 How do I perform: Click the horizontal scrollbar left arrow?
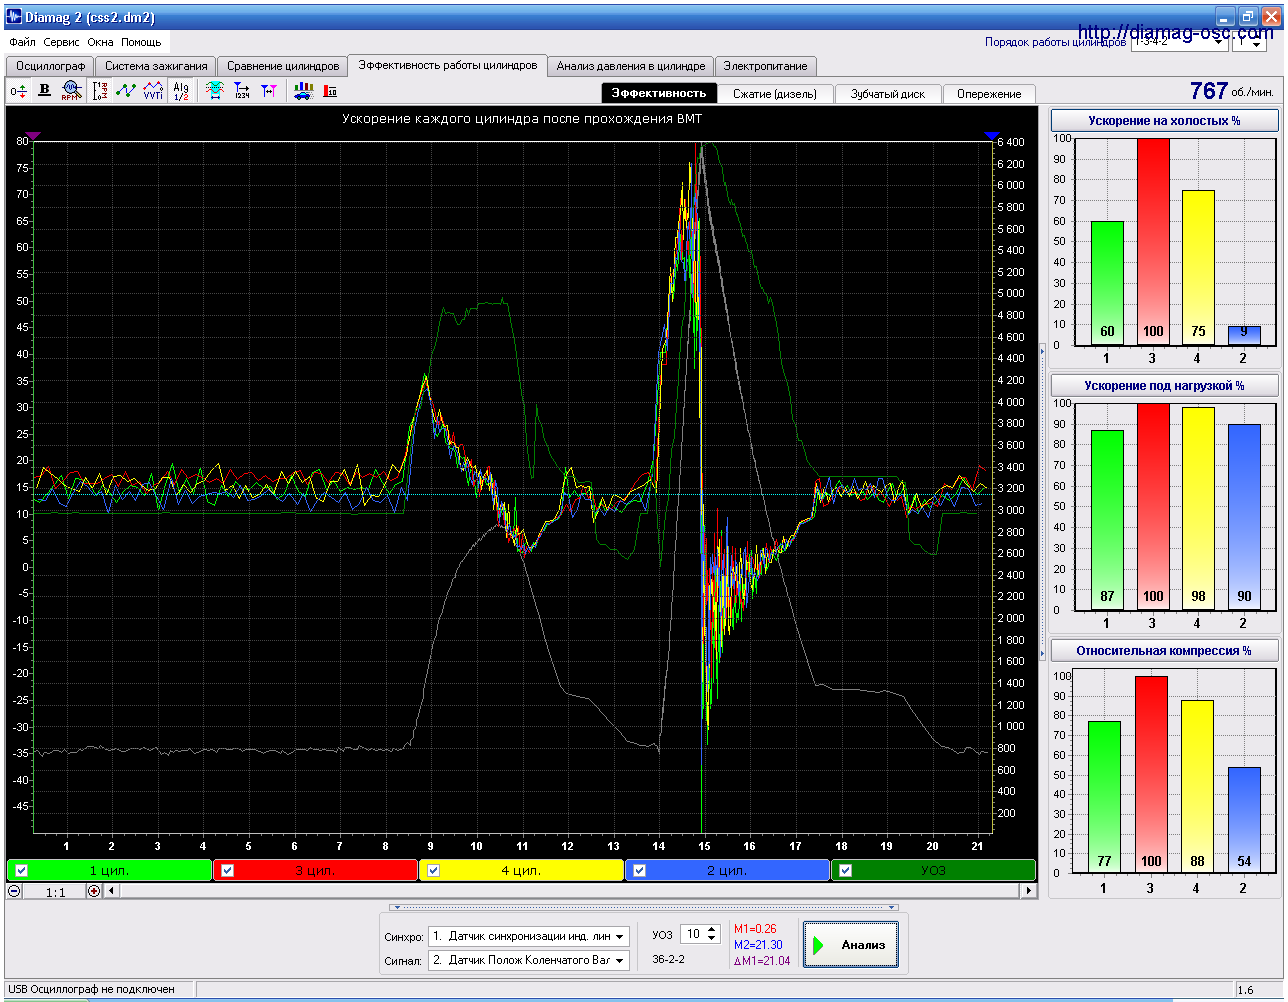pos(111,891)
